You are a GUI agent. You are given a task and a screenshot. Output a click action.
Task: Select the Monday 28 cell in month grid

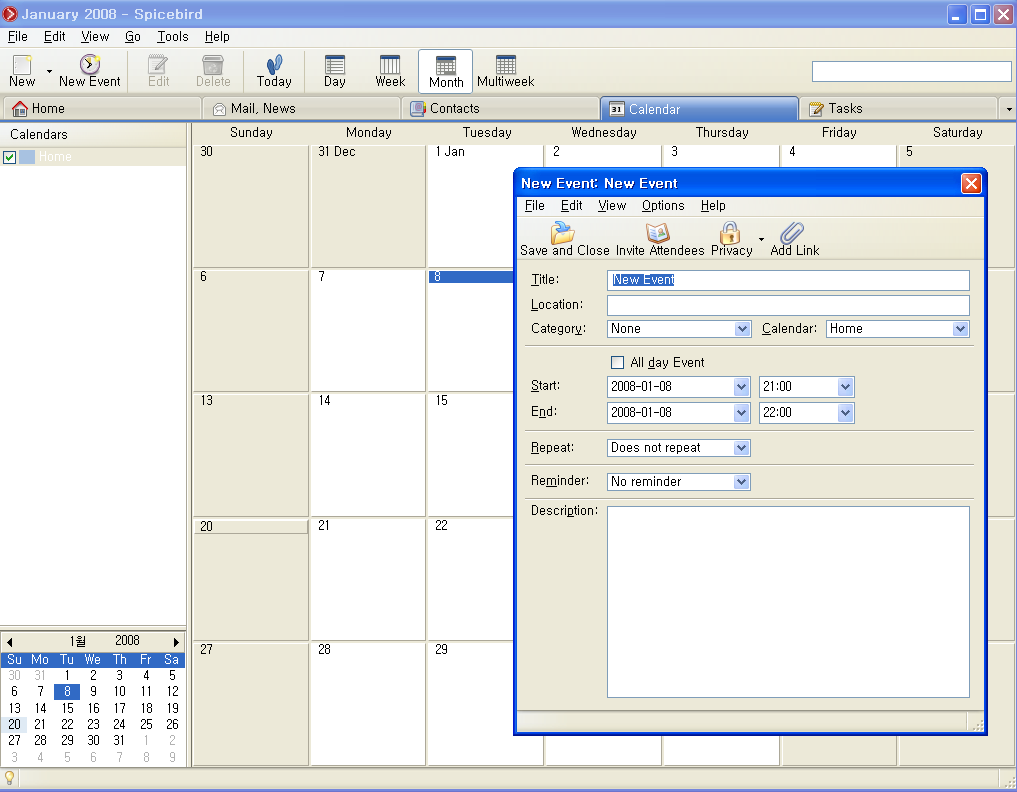[x=368, y=704]
